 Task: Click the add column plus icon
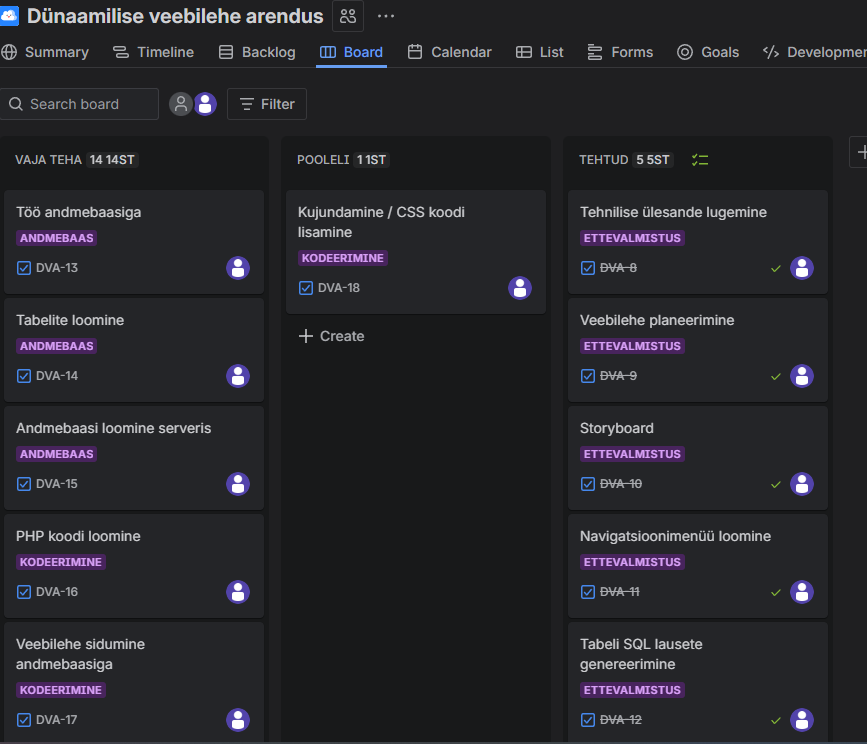[861, 152]
